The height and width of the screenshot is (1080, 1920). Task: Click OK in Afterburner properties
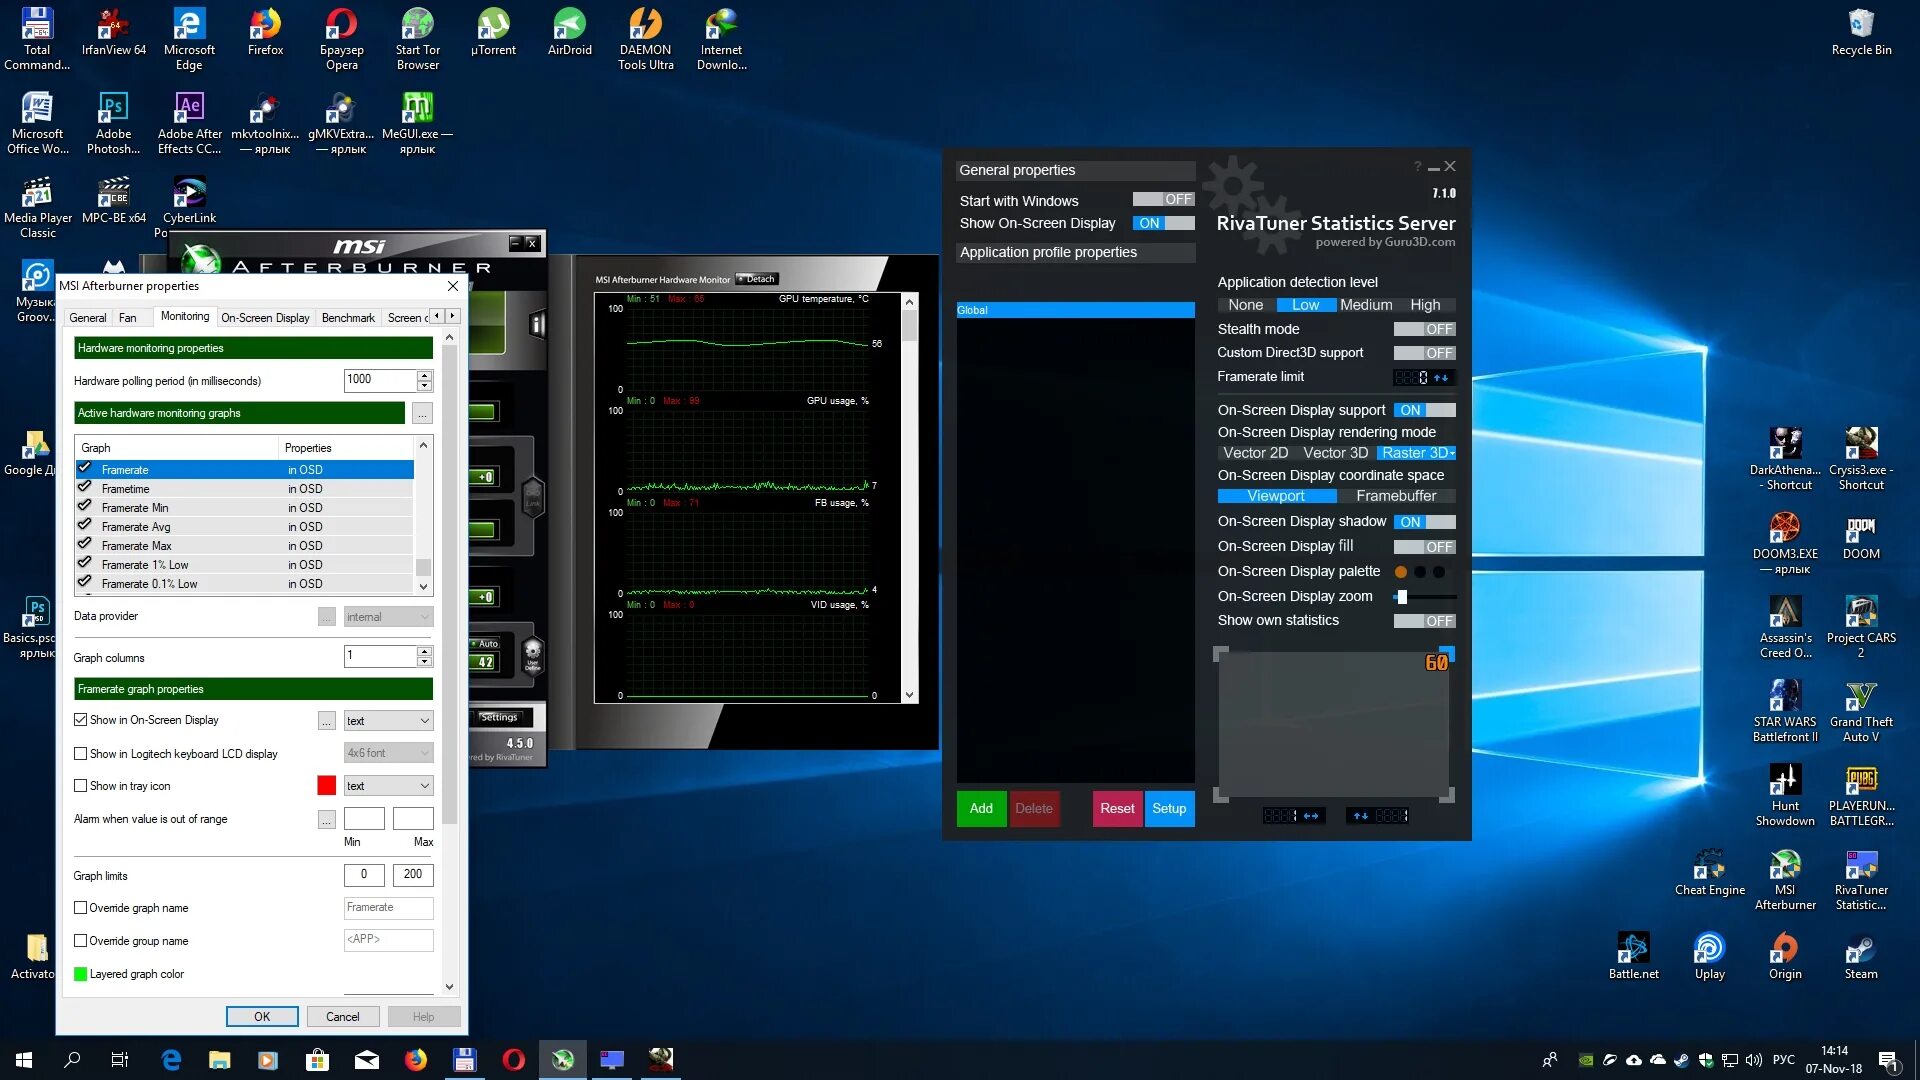point(262,1017)
